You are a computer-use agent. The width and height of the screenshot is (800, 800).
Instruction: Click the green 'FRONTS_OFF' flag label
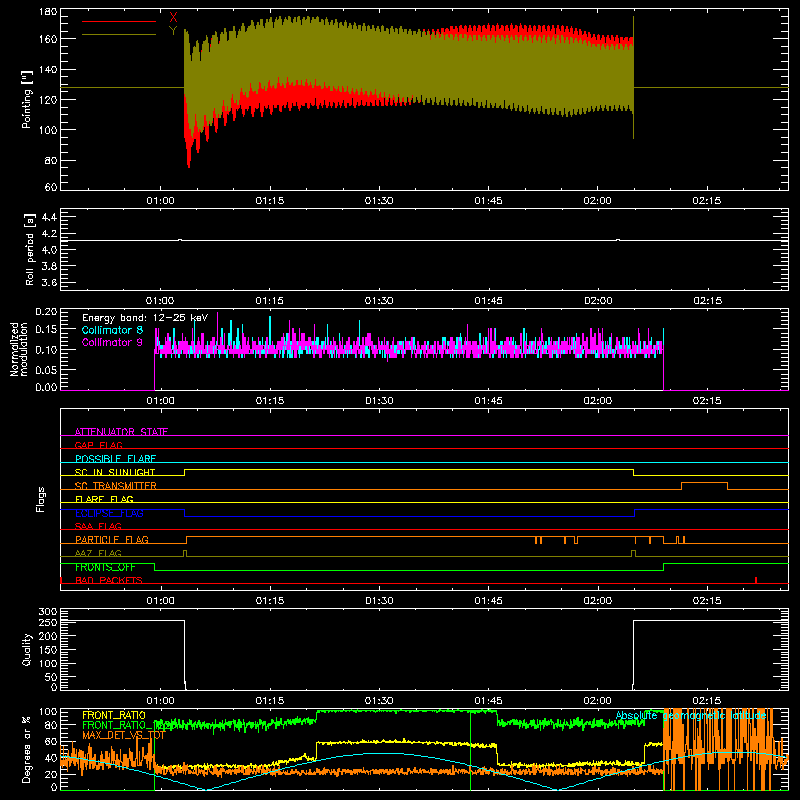click(x=105, y=567)
